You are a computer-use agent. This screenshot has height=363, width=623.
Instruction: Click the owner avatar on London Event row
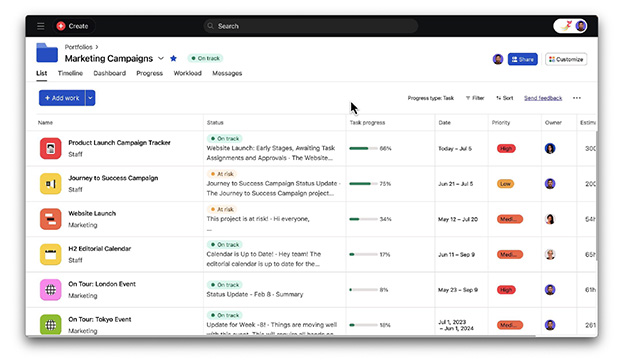click(x=549, y=290)
